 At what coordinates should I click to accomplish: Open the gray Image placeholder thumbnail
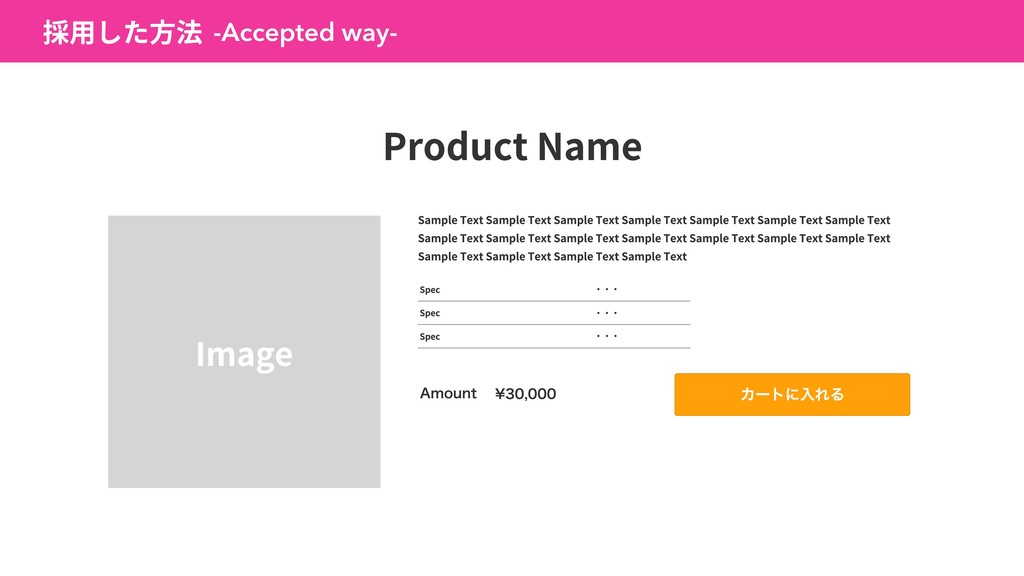point(244,351)
